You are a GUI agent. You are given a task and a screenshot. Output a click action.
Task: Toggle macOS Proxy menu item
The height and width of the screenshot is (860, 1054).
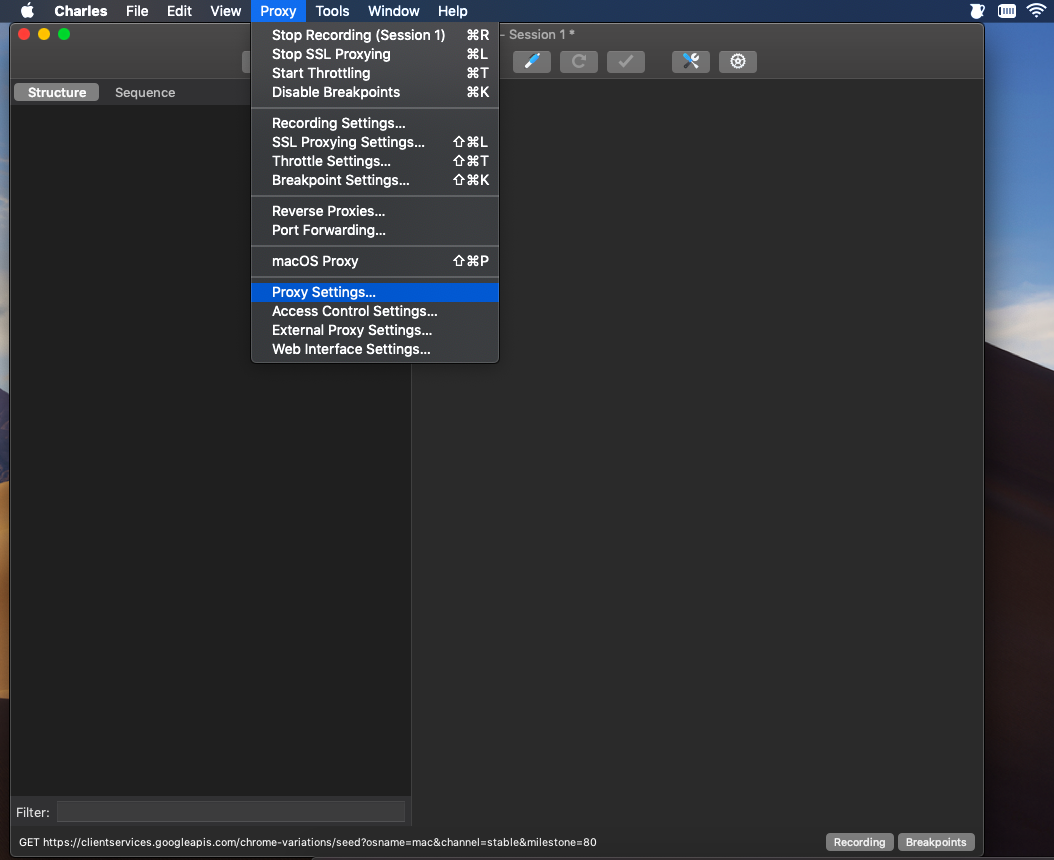coord(374,261)
